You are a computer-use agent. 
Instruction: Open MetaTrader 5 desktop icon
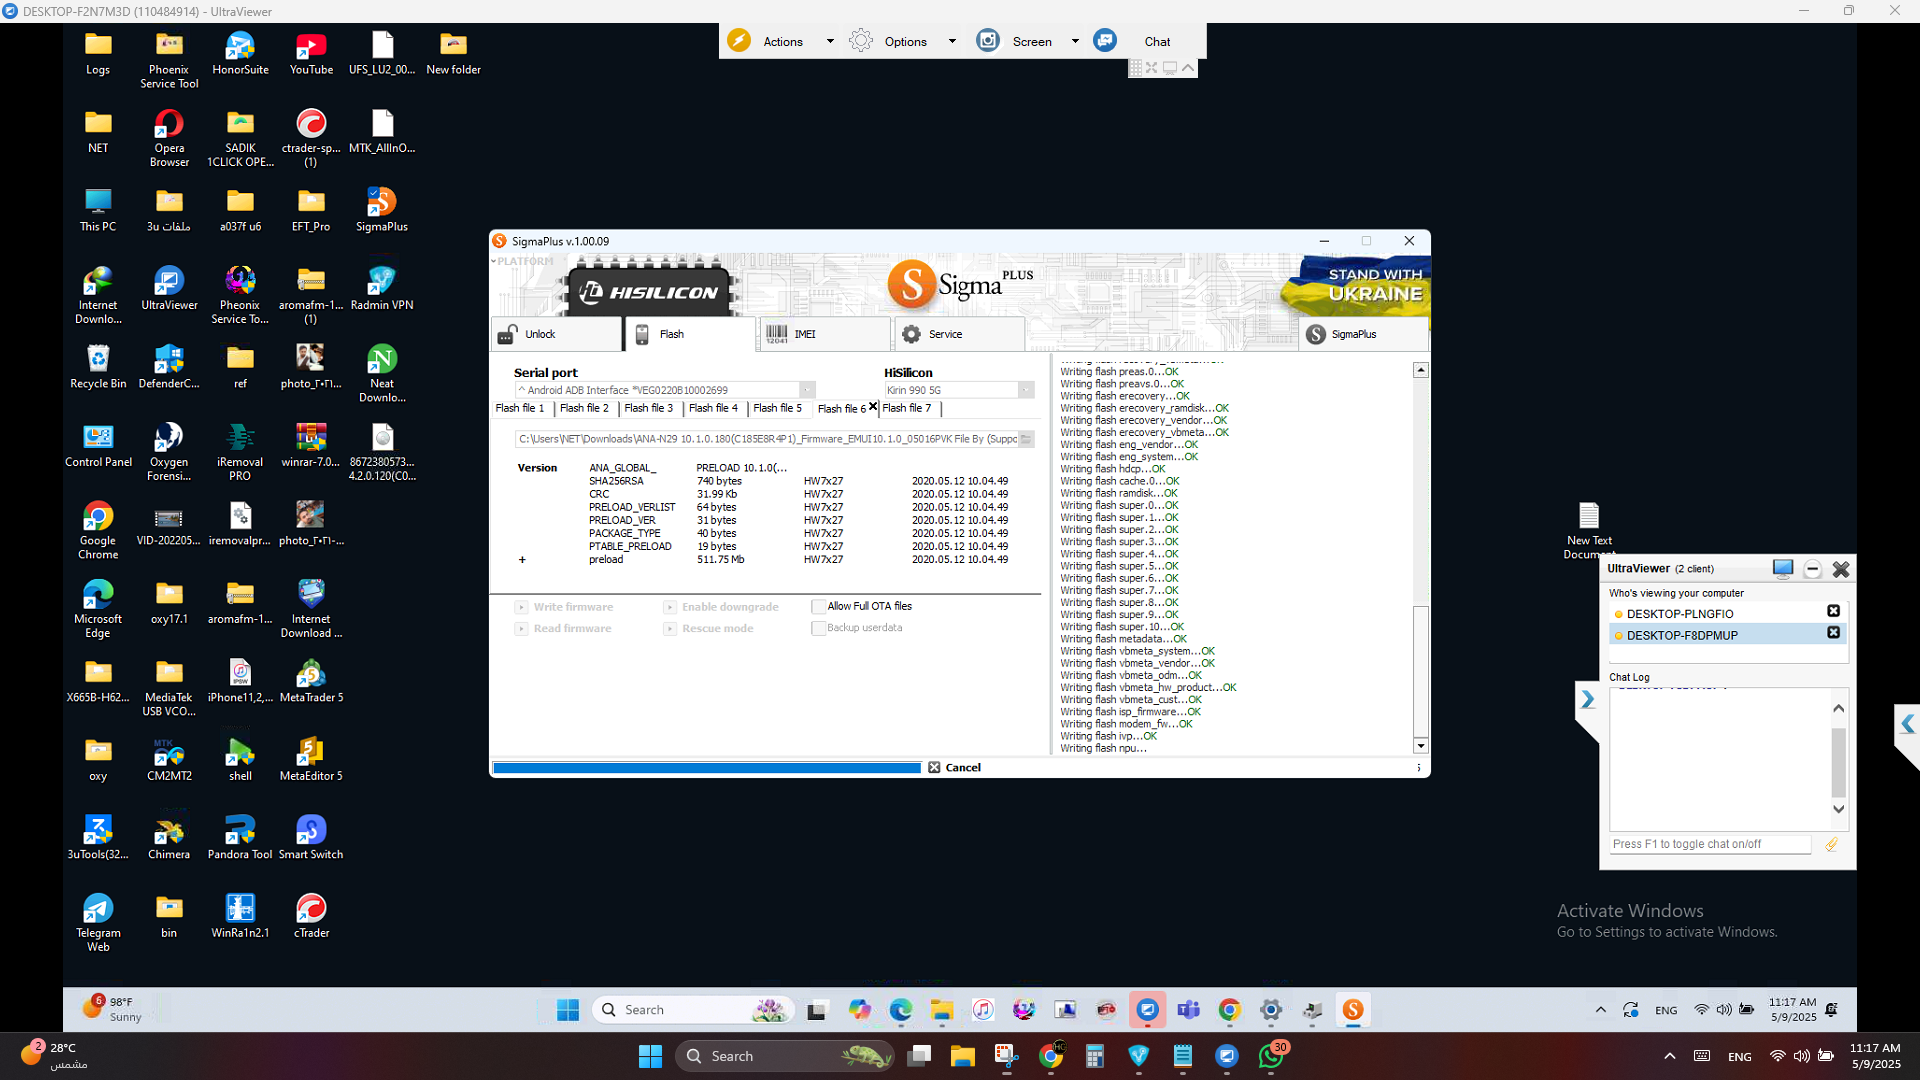(311, 680)
